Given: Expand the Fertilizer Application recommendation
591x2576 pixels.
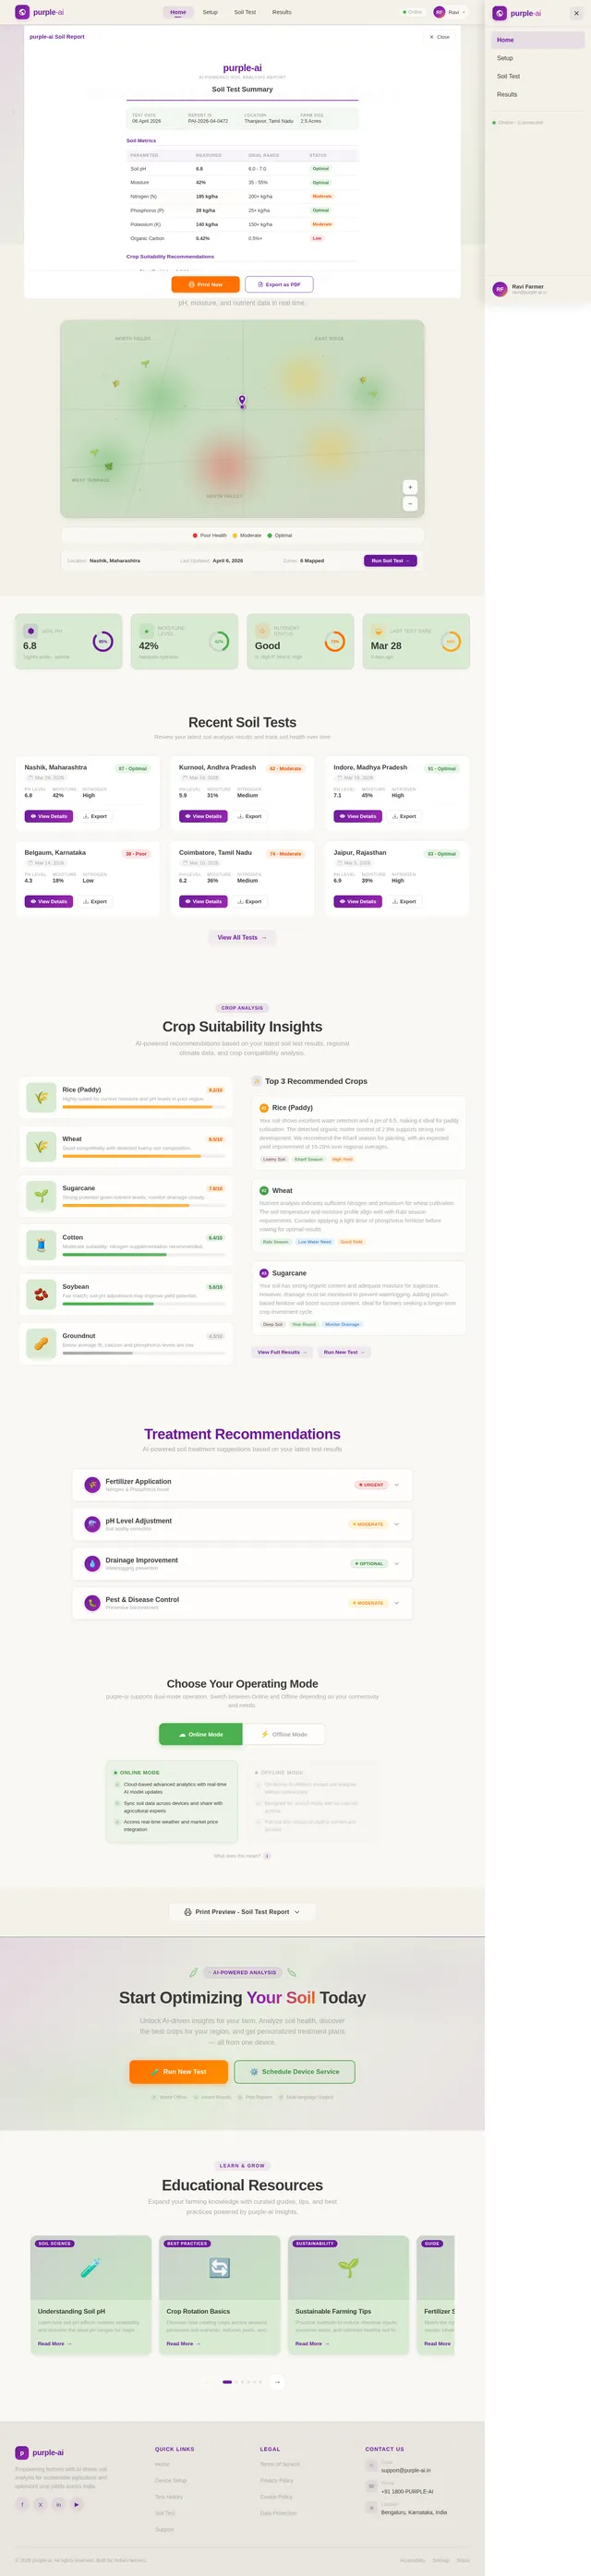Looking at the screenshot, I should [242, 1485].
